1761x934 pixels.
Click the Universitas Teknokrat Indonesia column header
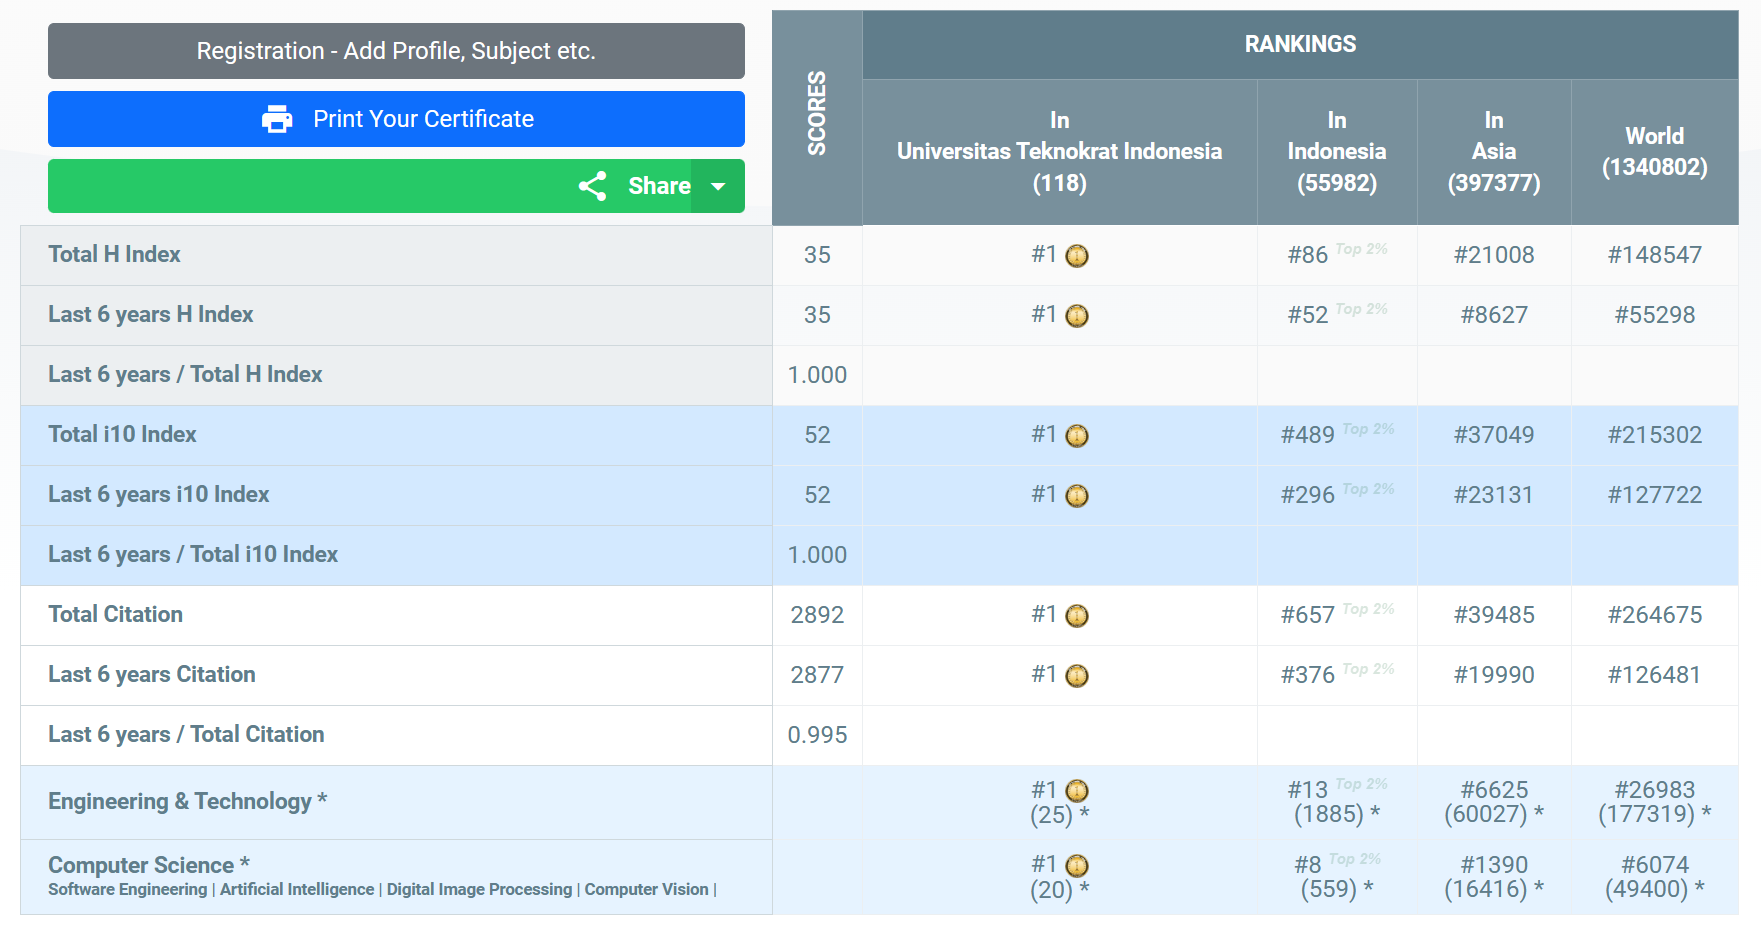coord(1059,151)
